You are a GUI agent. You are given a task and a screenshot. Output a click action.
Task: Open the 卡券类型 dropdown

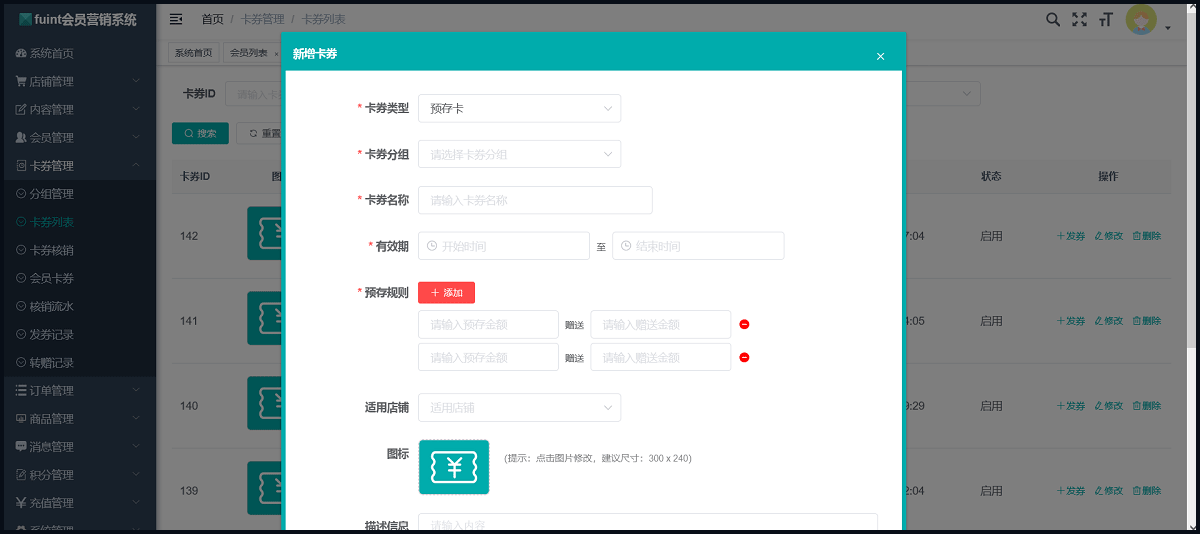519,108
